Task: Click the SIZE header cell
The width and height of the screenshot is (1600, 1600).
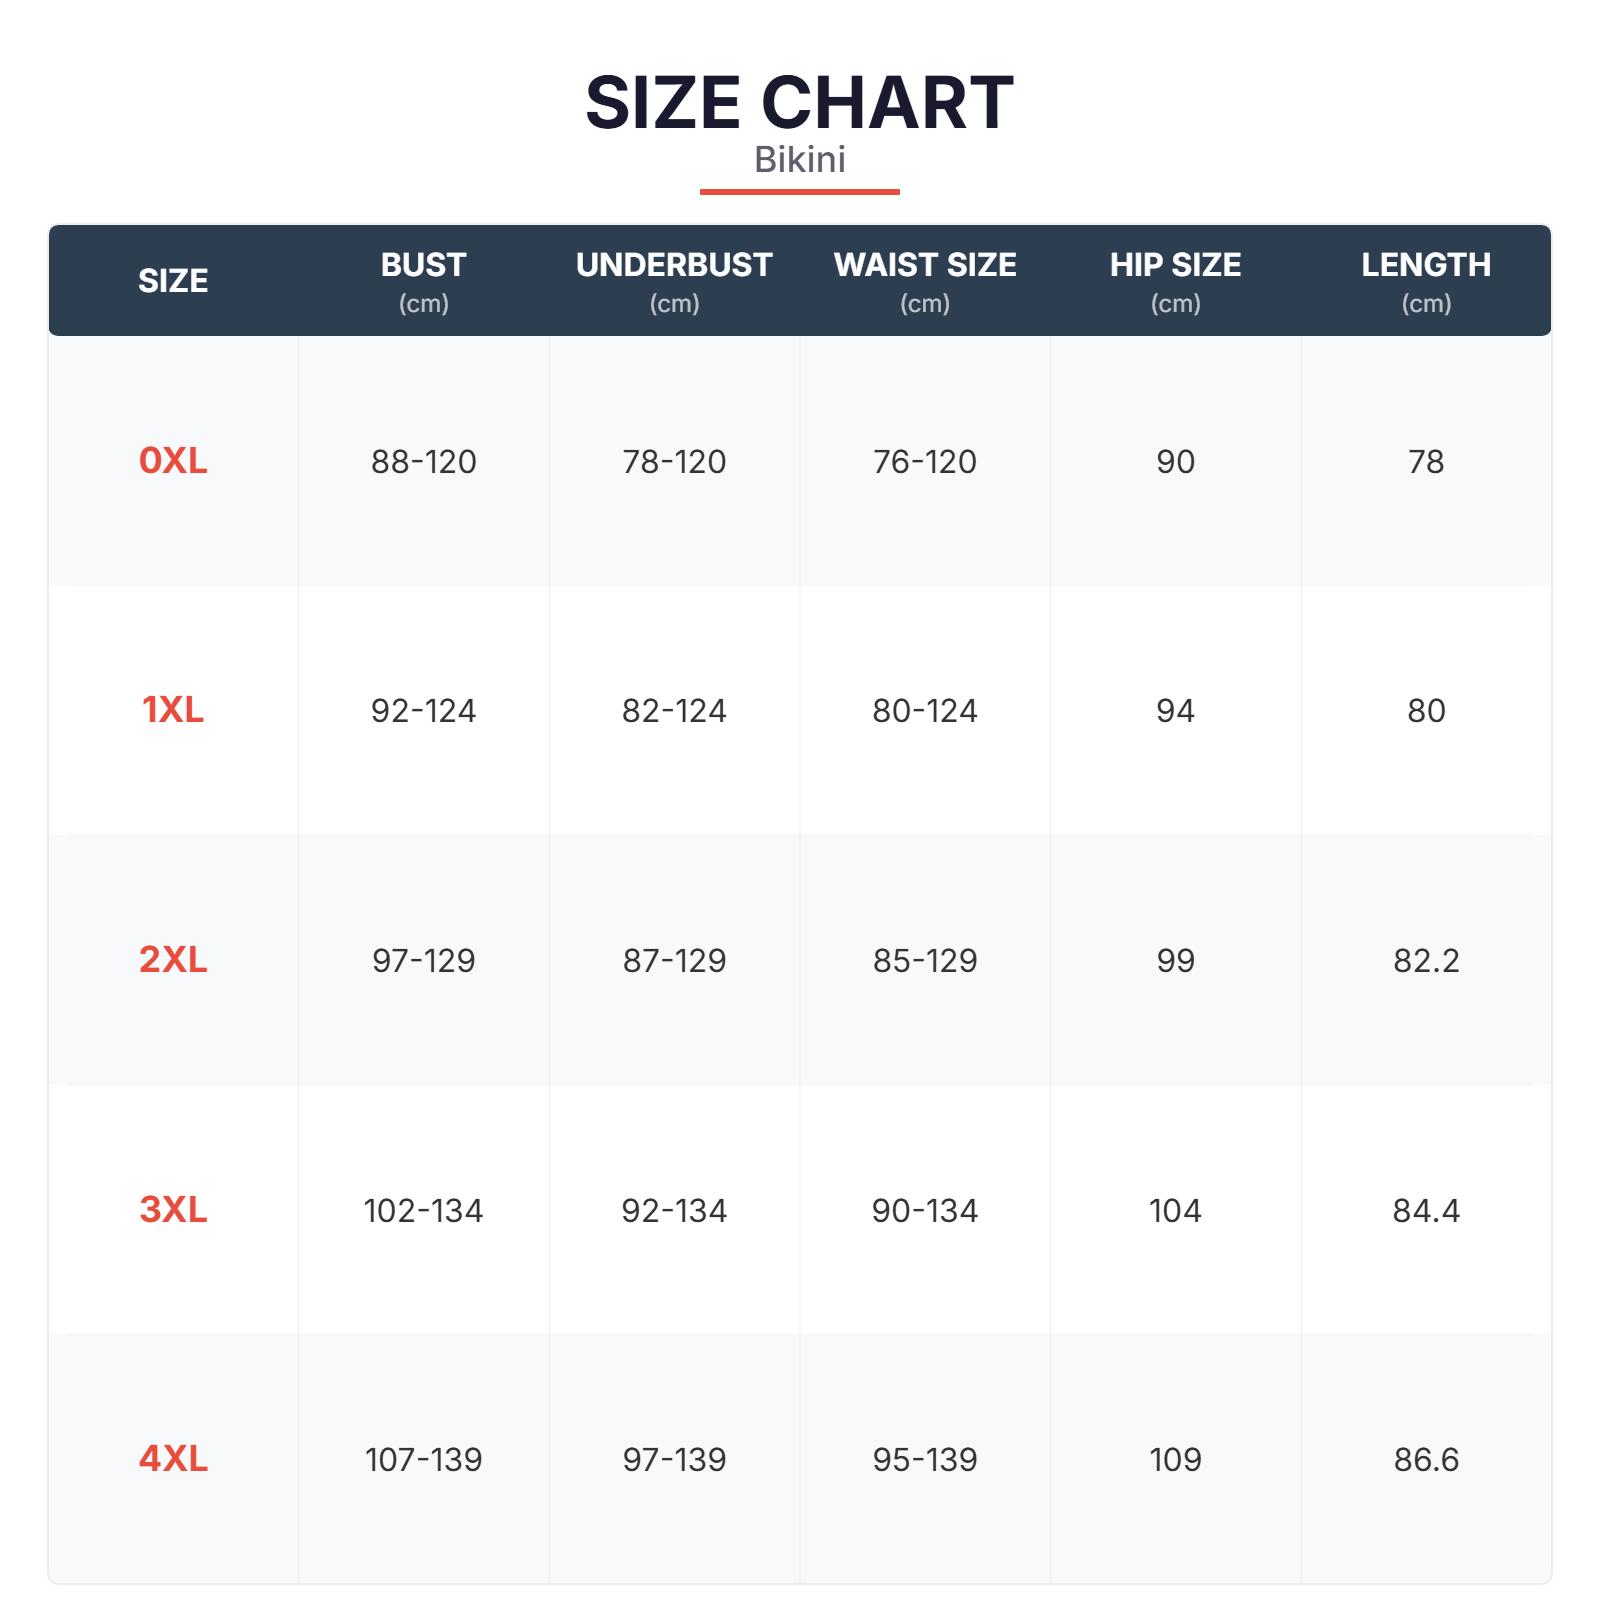Action: click(173, 281)
